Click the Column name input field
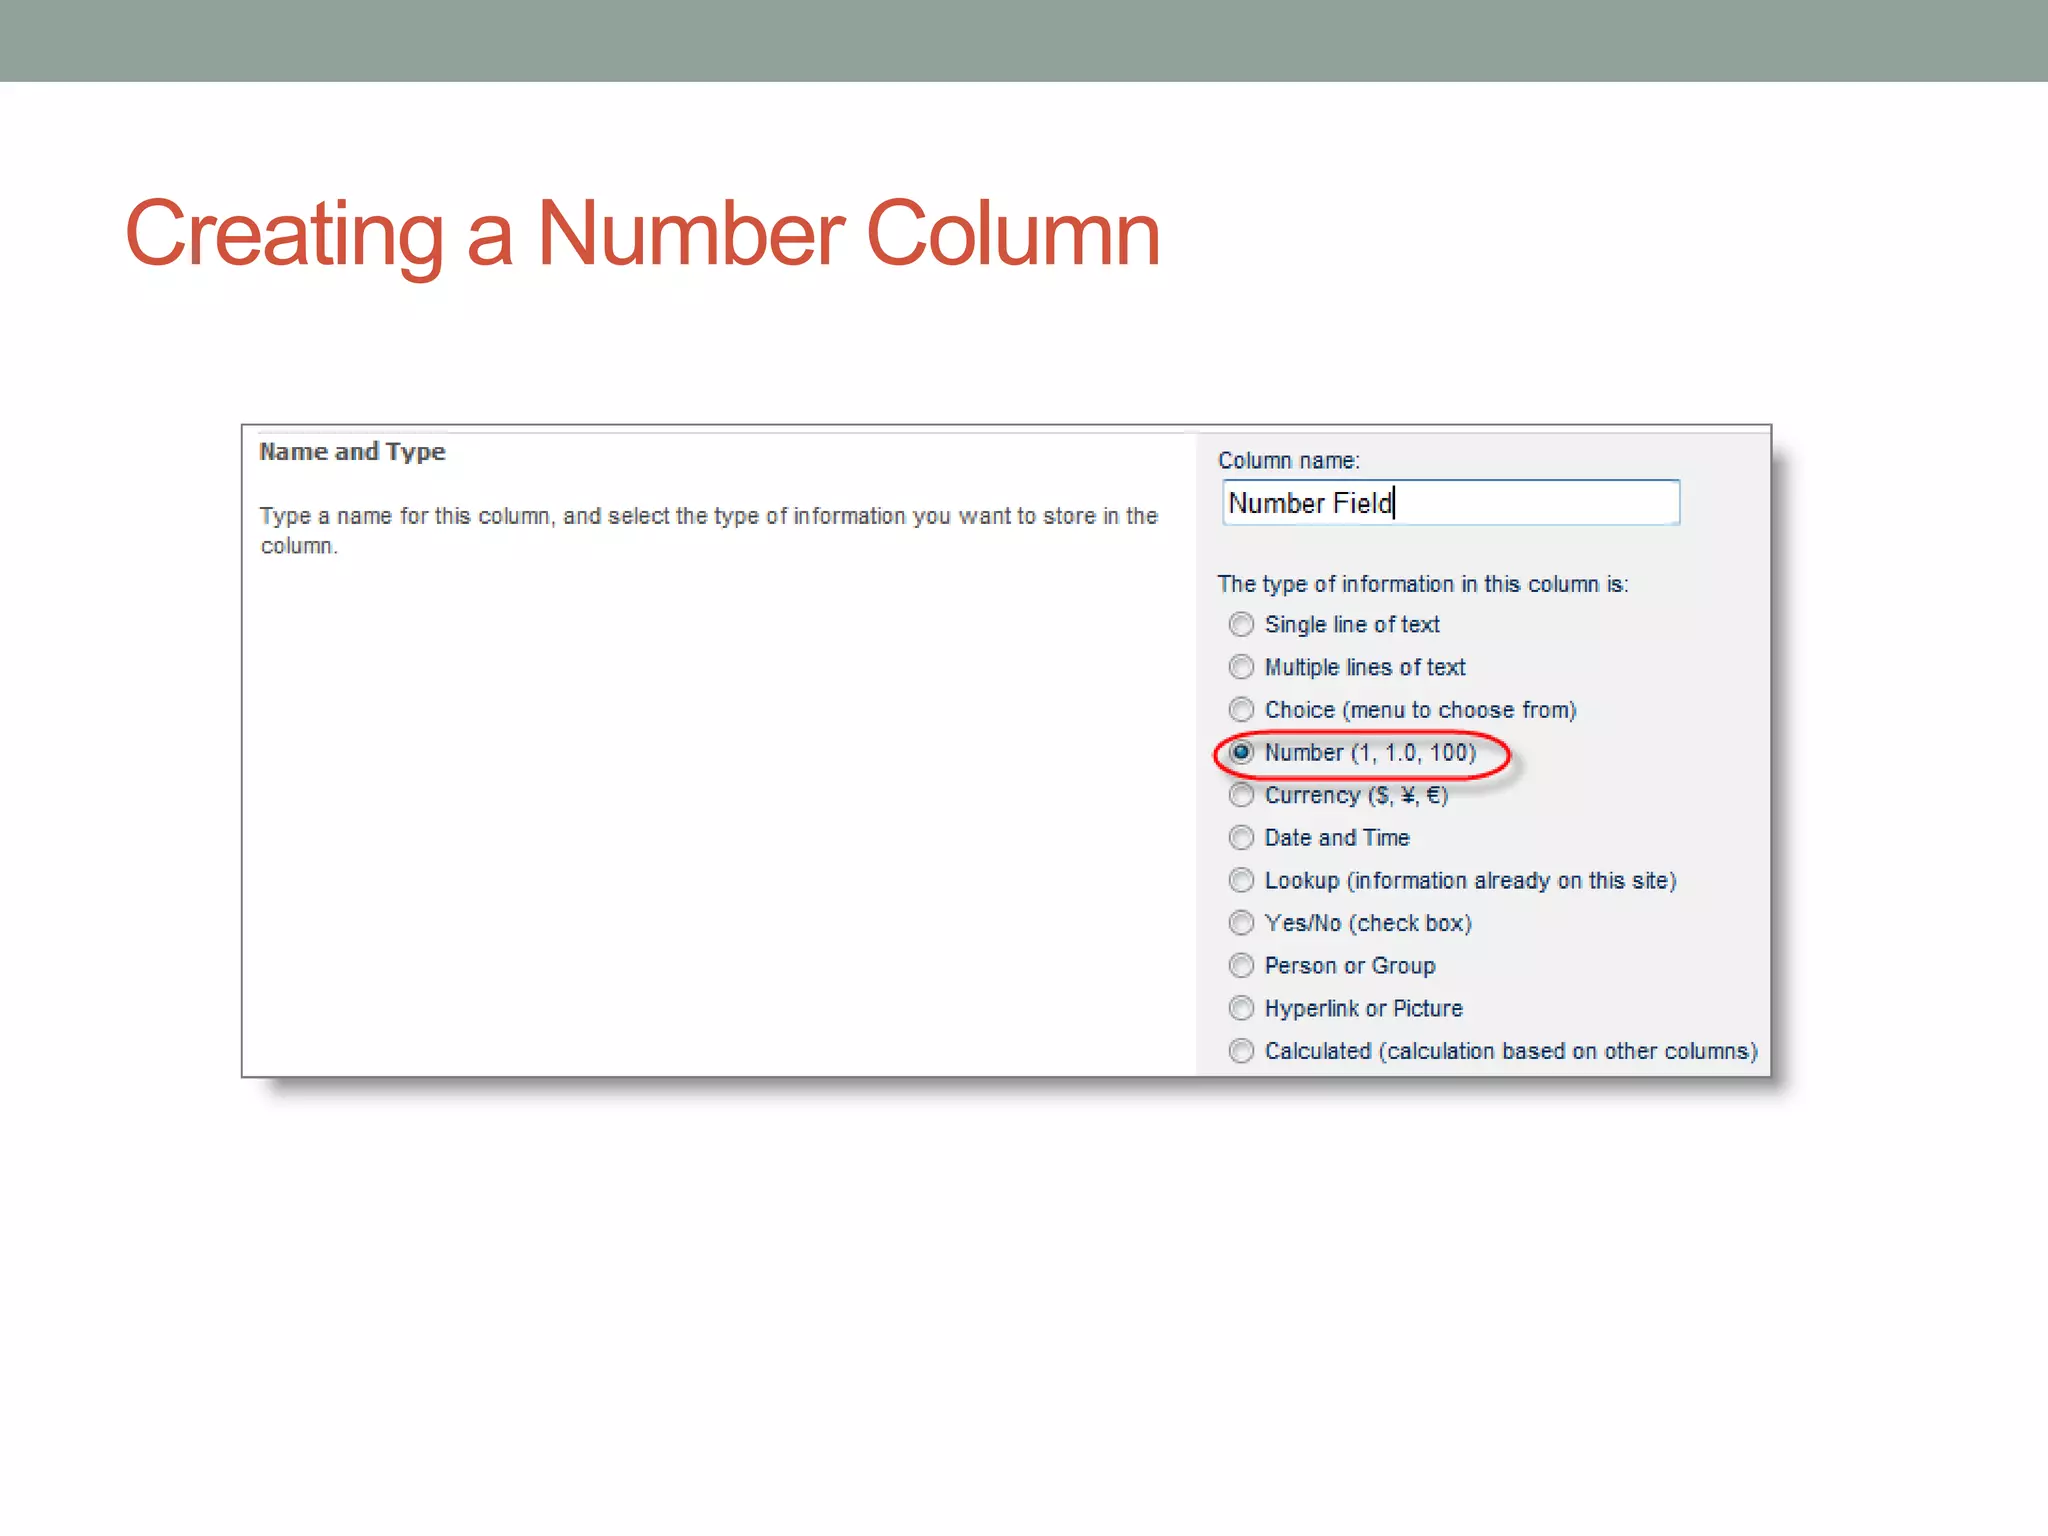Screen dimensions: 2048x1536 [x=1451, y=503]
